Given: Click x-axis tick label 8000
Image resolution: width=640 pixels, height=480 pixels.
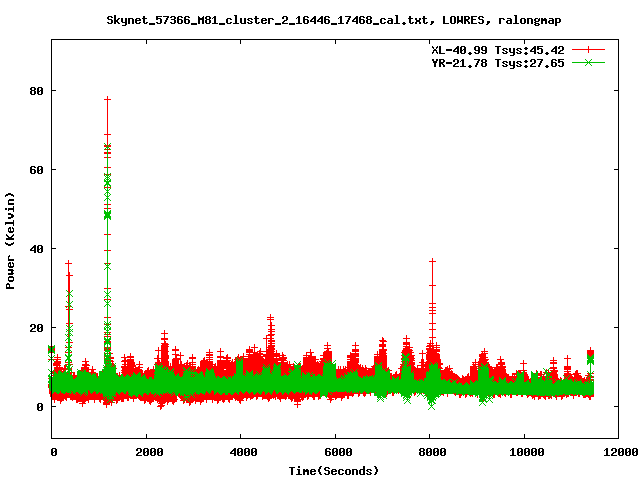Looking at the screenshot, I should pos(432,452).
